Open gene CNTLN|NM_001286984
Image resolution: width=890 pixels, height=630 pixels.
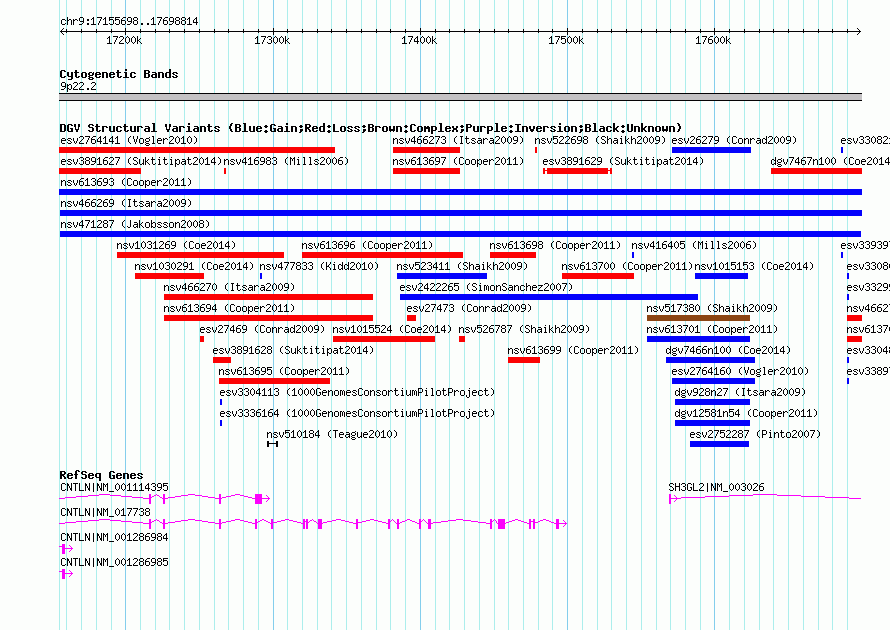66,549
